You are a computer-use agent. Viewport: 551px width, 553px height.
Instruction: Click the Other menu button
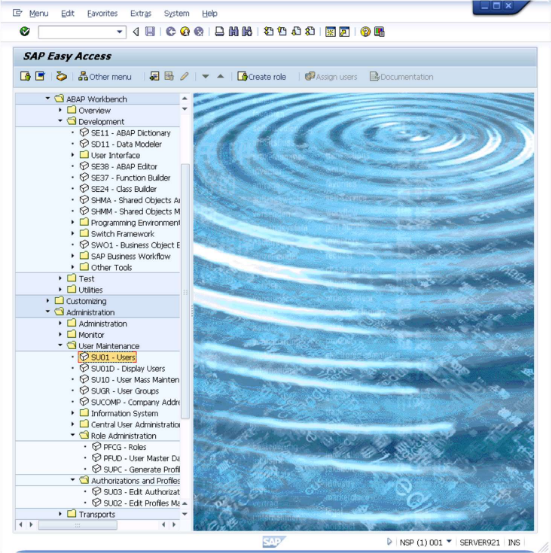pos(105,77)
